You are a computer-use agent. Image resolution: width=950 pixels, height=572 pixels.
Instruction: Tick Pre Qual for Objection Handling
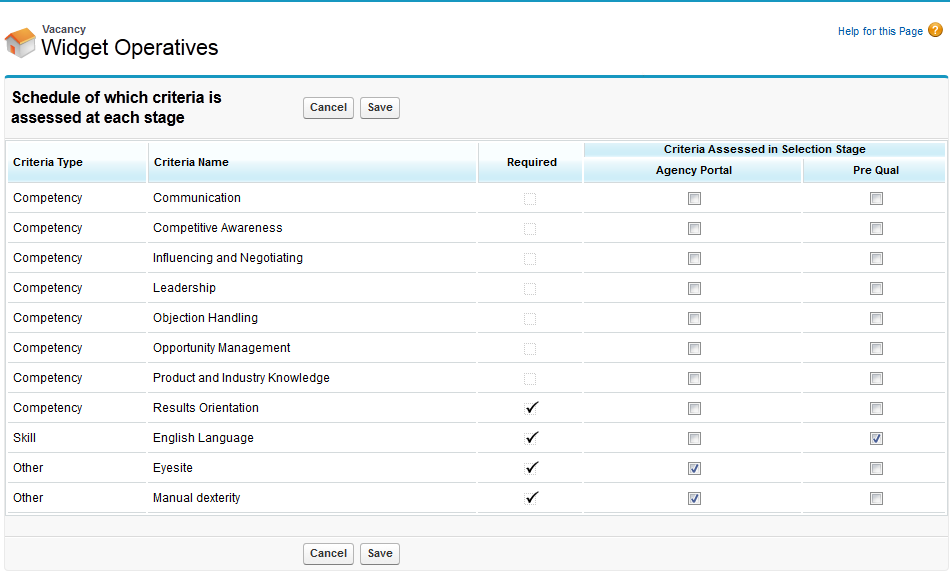point(876,318)
